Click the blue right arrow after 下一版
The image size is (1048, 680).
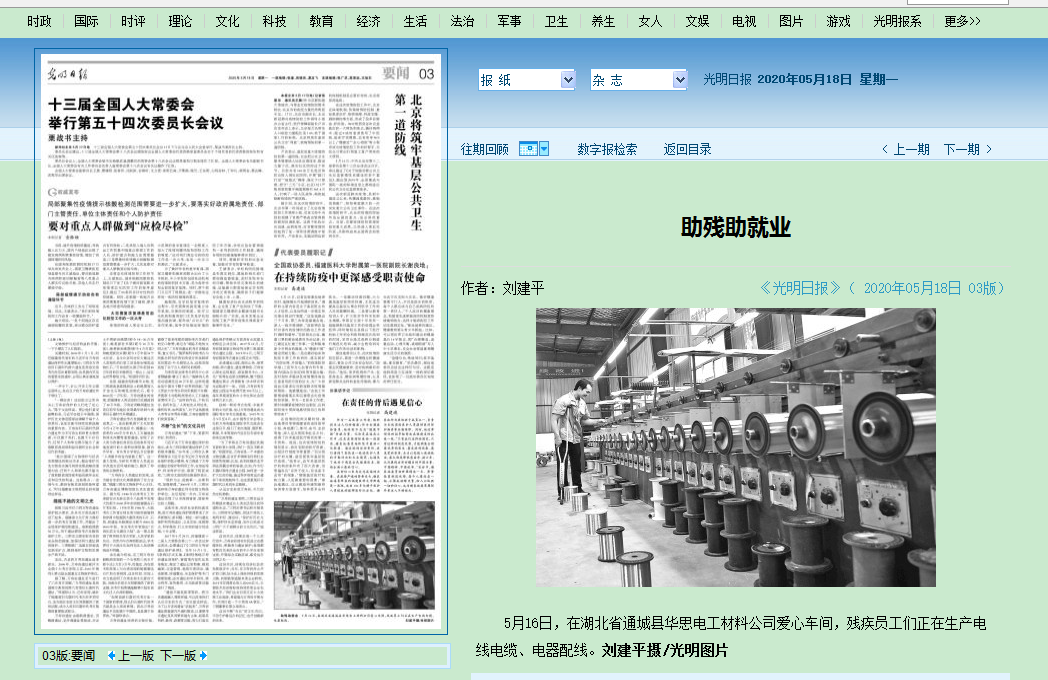[x=203, y=656]
